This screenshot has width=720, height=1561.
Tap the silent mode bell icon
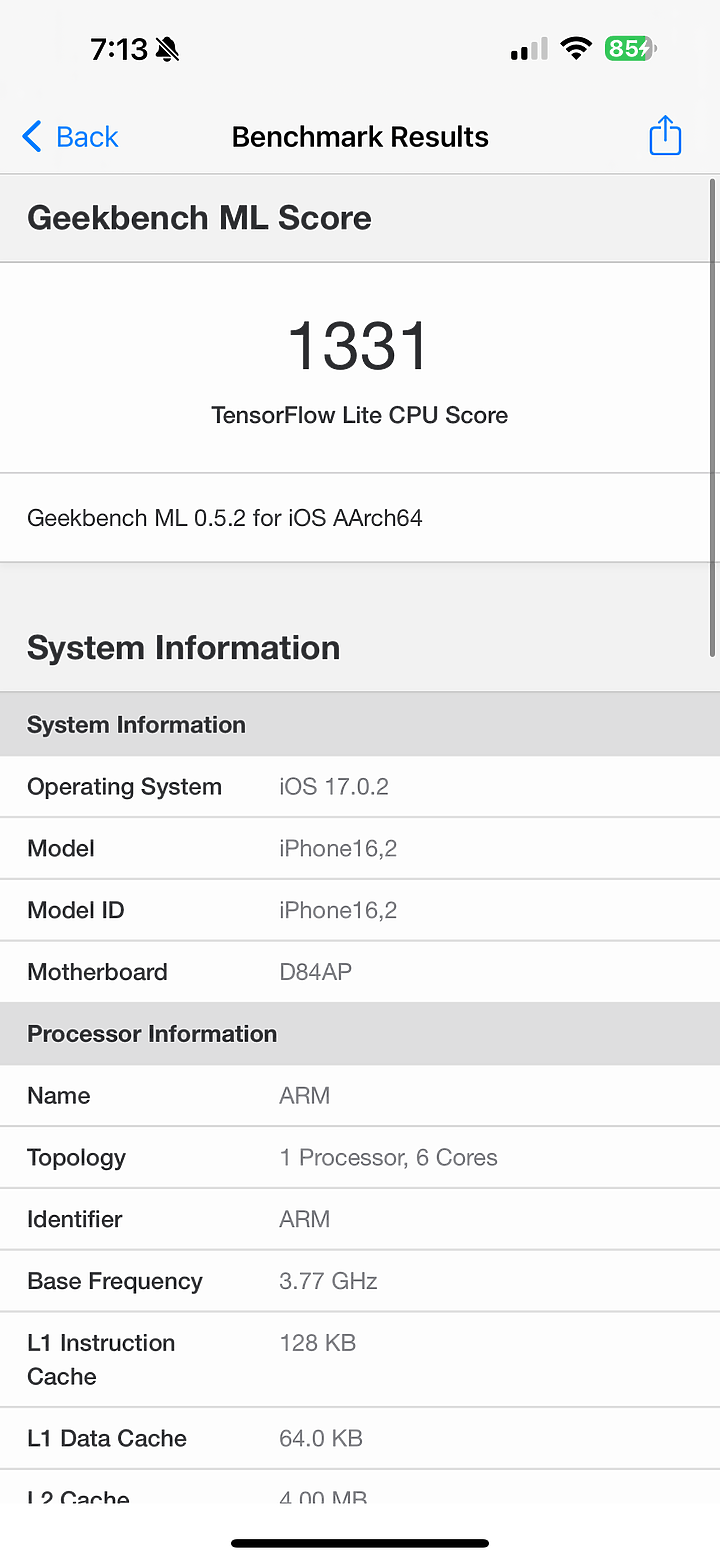[x=167, y=49]
